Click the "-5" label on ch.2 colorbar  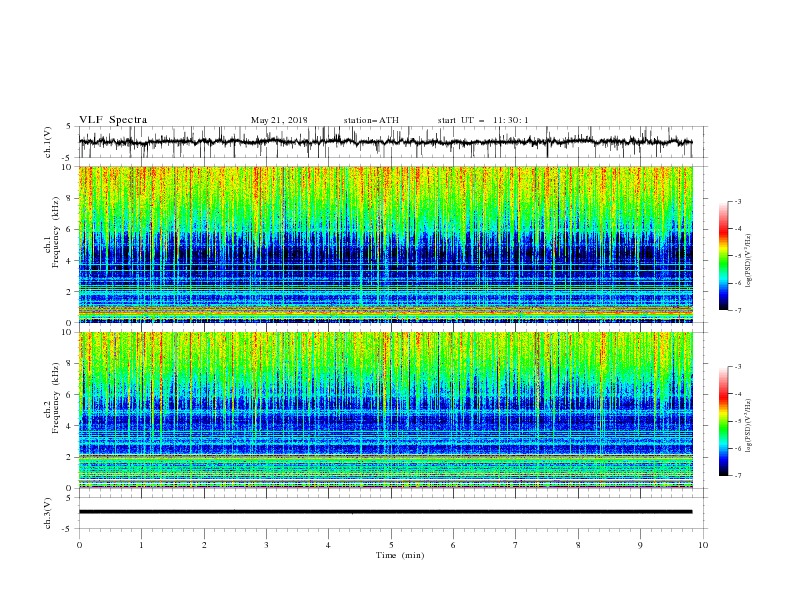pos(738,421)
